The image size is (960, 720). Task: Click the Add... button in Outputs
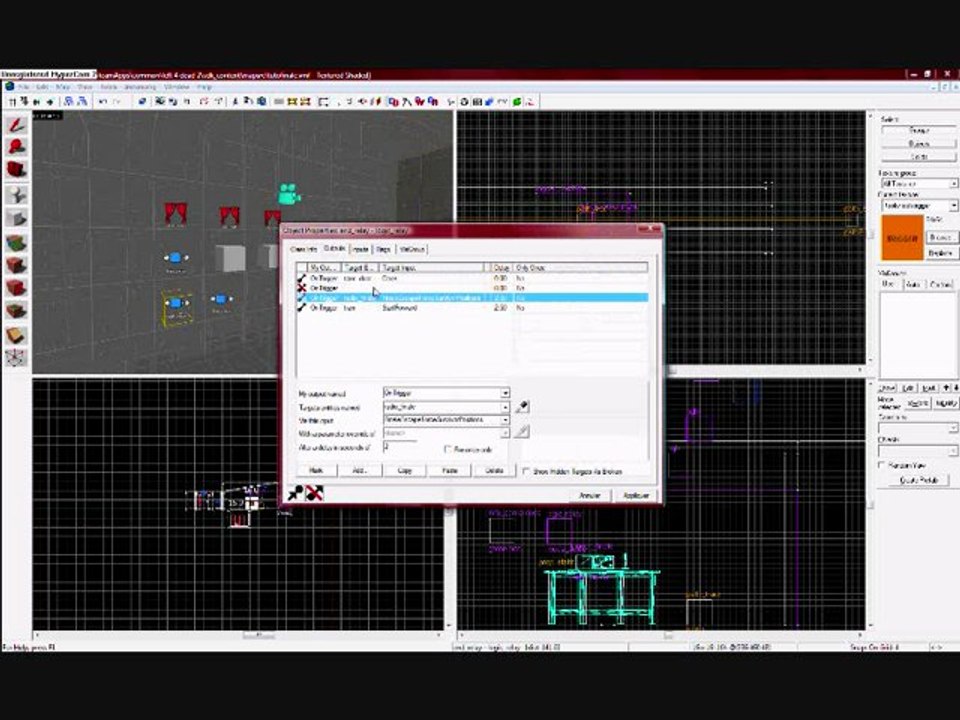(359, 470)
